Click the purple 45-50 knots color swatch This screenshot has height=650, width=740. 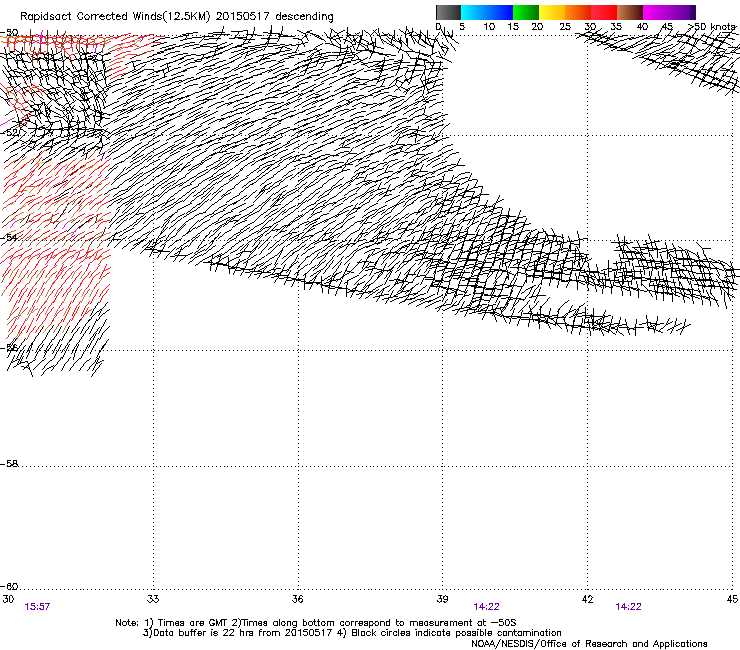pos(682,12)
